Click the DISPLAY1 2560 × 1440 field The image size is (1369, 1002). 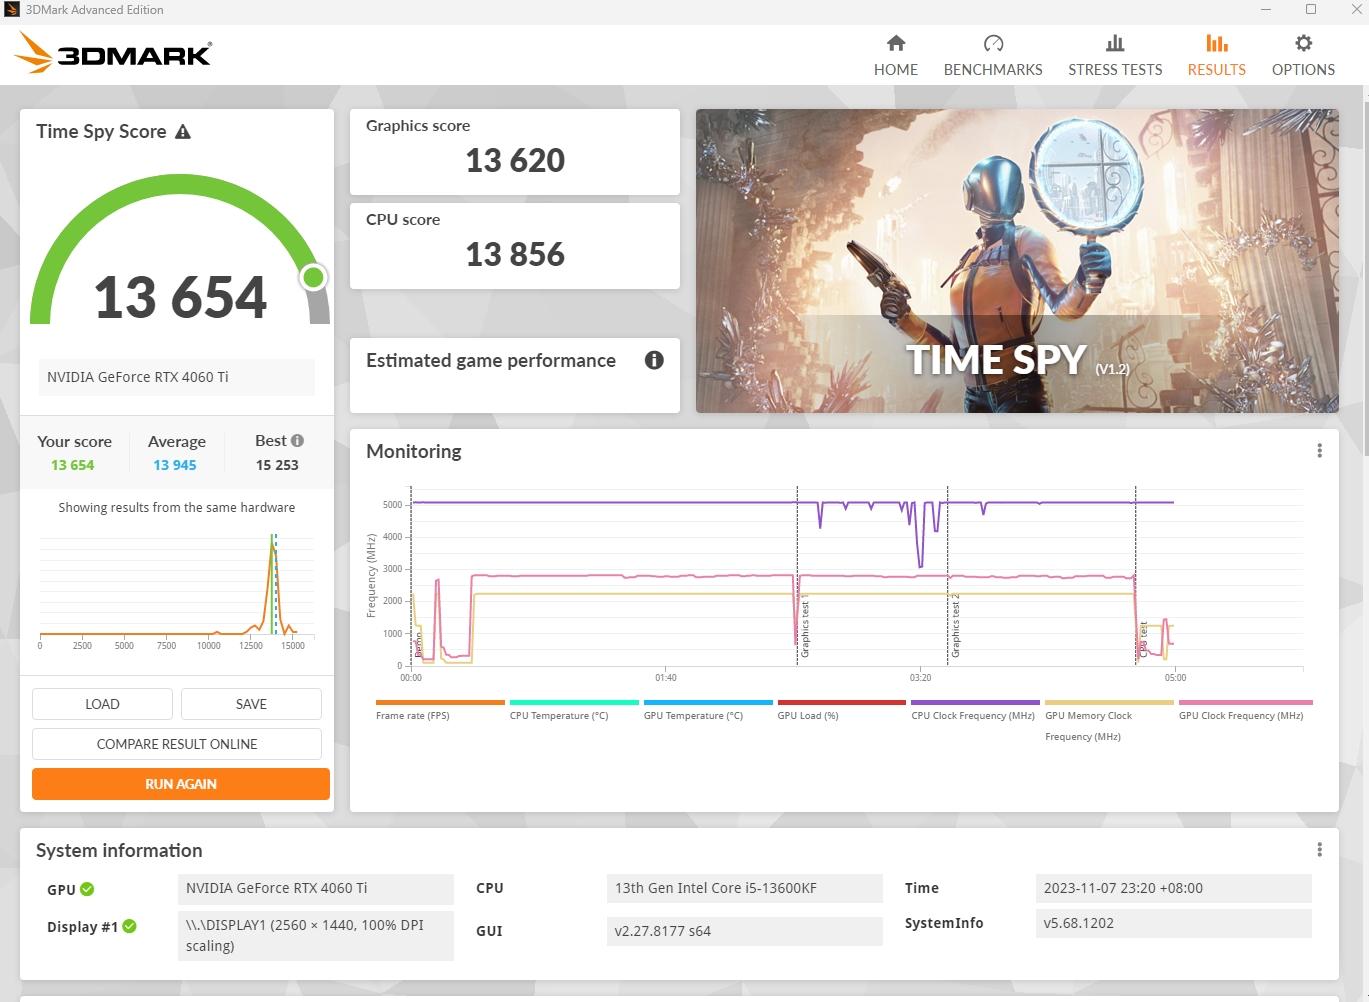pyautogui.click(x=316, y=935)
